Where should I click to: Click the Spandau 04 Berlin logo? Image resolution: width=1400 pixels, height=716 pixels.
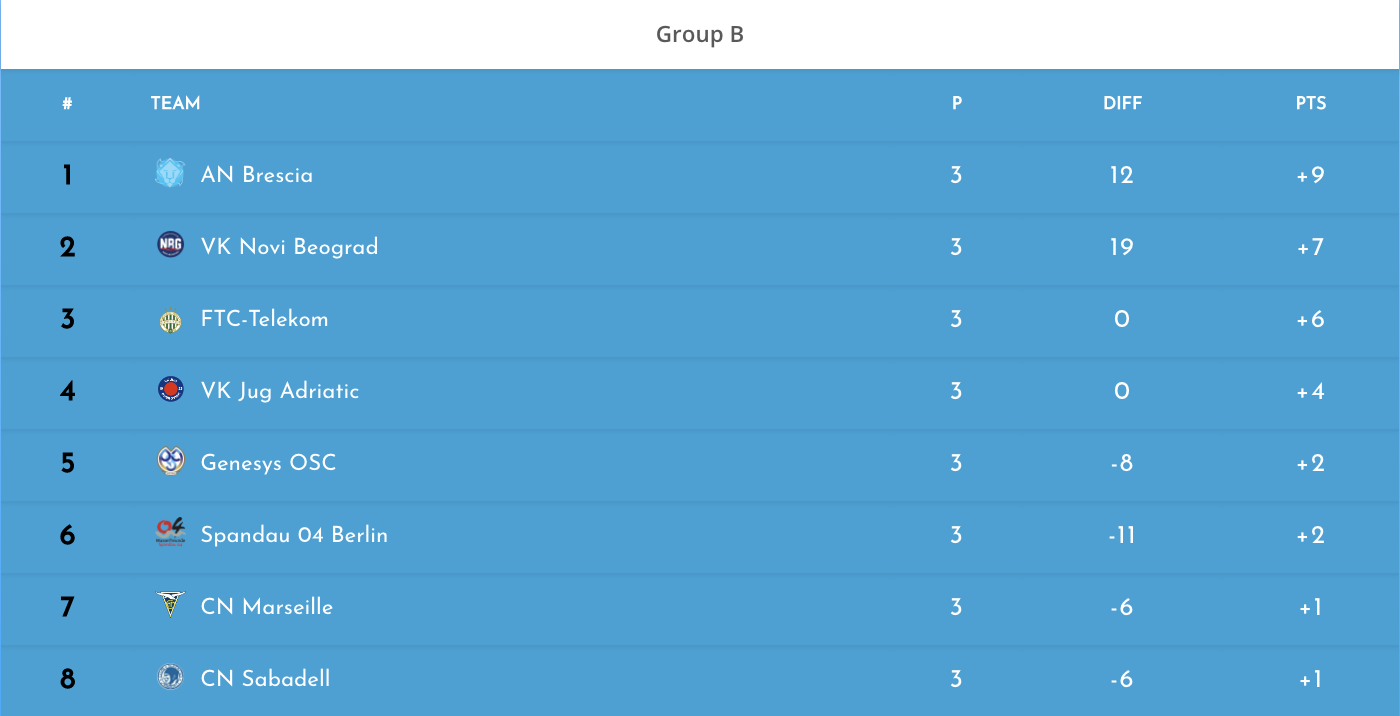(x=170, y=533)
